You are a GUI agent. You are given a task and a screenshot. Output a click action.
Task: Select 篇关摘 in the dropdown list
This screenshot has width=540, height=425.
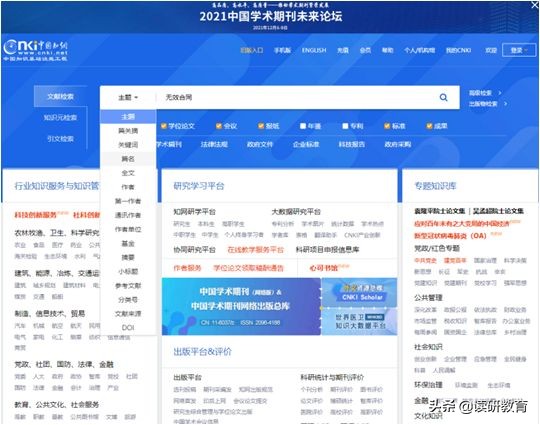(128, 131)
